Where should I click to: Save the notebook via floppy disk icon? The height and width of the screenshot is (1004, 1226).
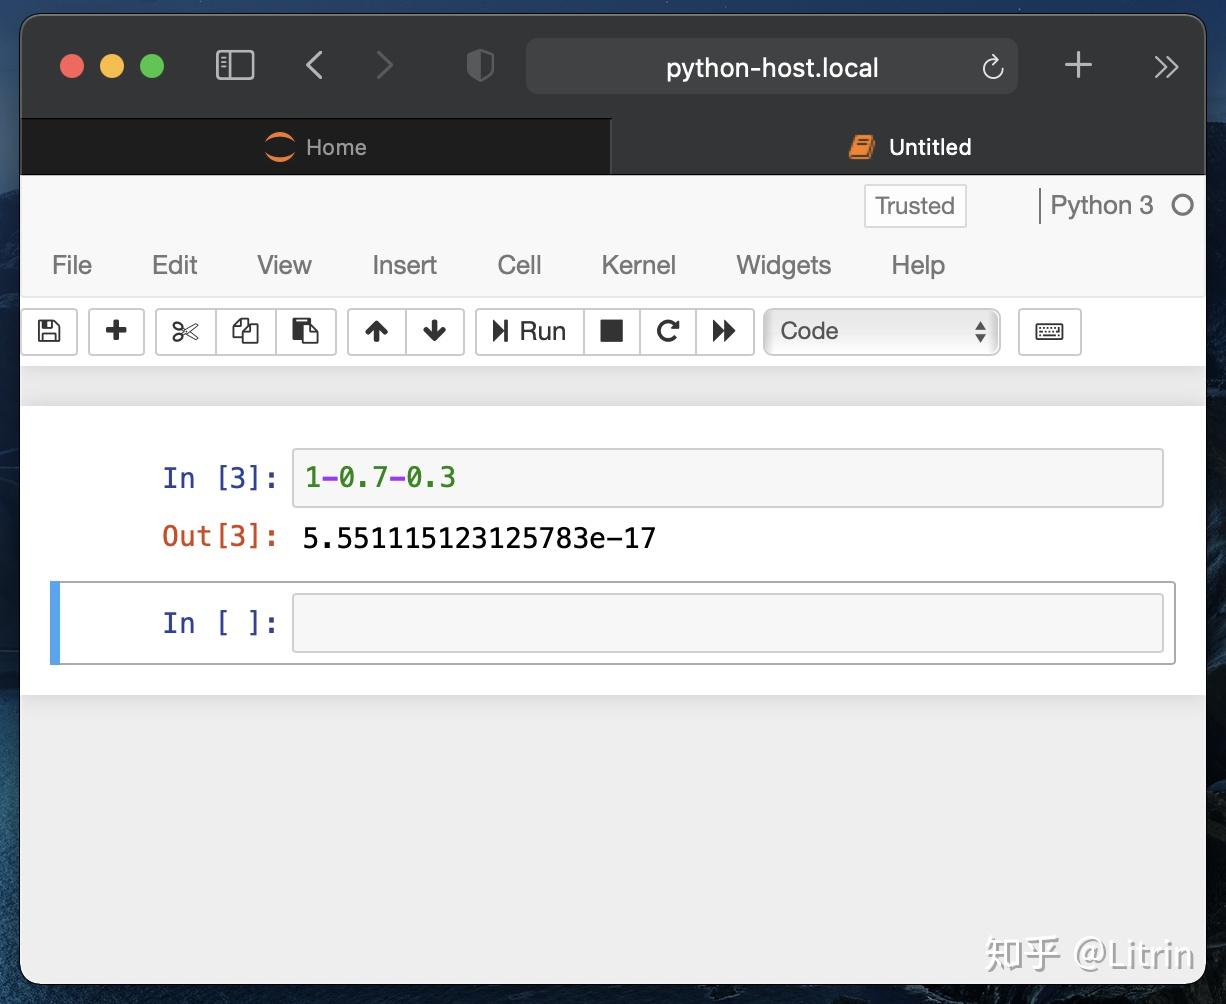[x=48, y=331]
